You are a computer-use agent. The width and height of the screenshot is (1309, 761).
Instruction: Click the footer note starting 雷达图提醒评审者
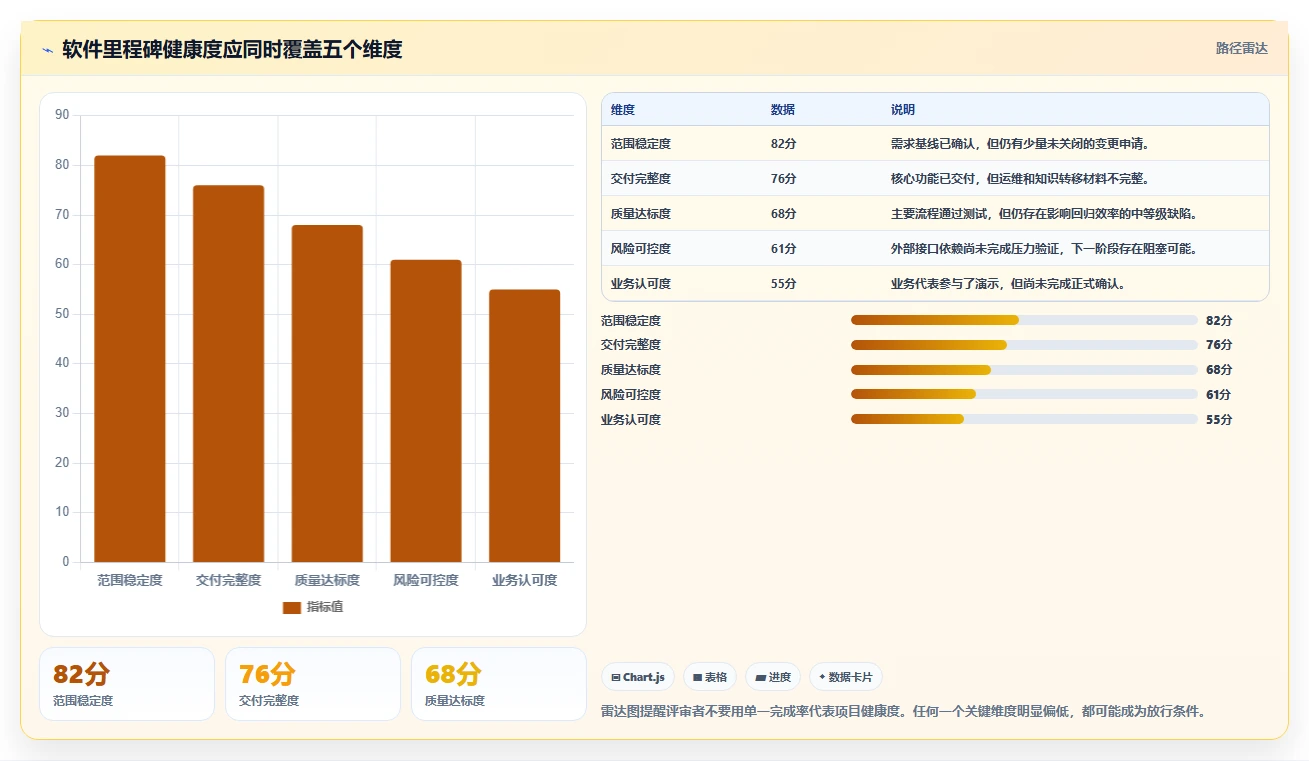click(905, 712)
